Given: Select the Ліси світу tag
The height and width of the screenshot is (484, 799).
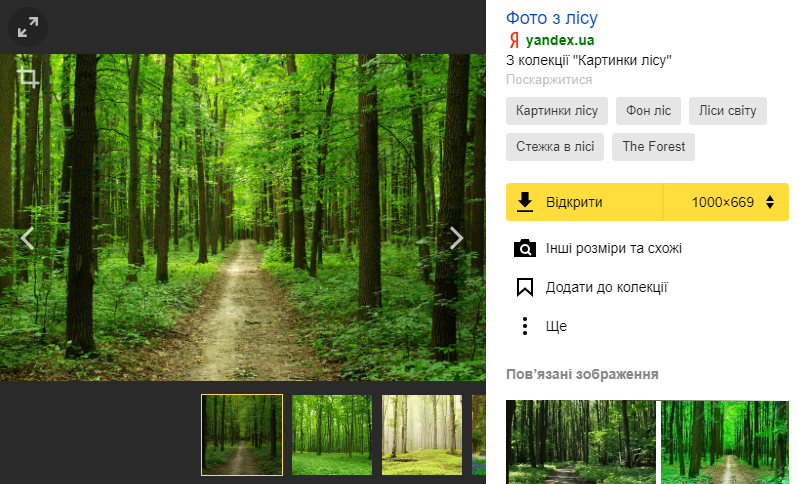Looking at the screenshot, I should [x=728, y=111].
